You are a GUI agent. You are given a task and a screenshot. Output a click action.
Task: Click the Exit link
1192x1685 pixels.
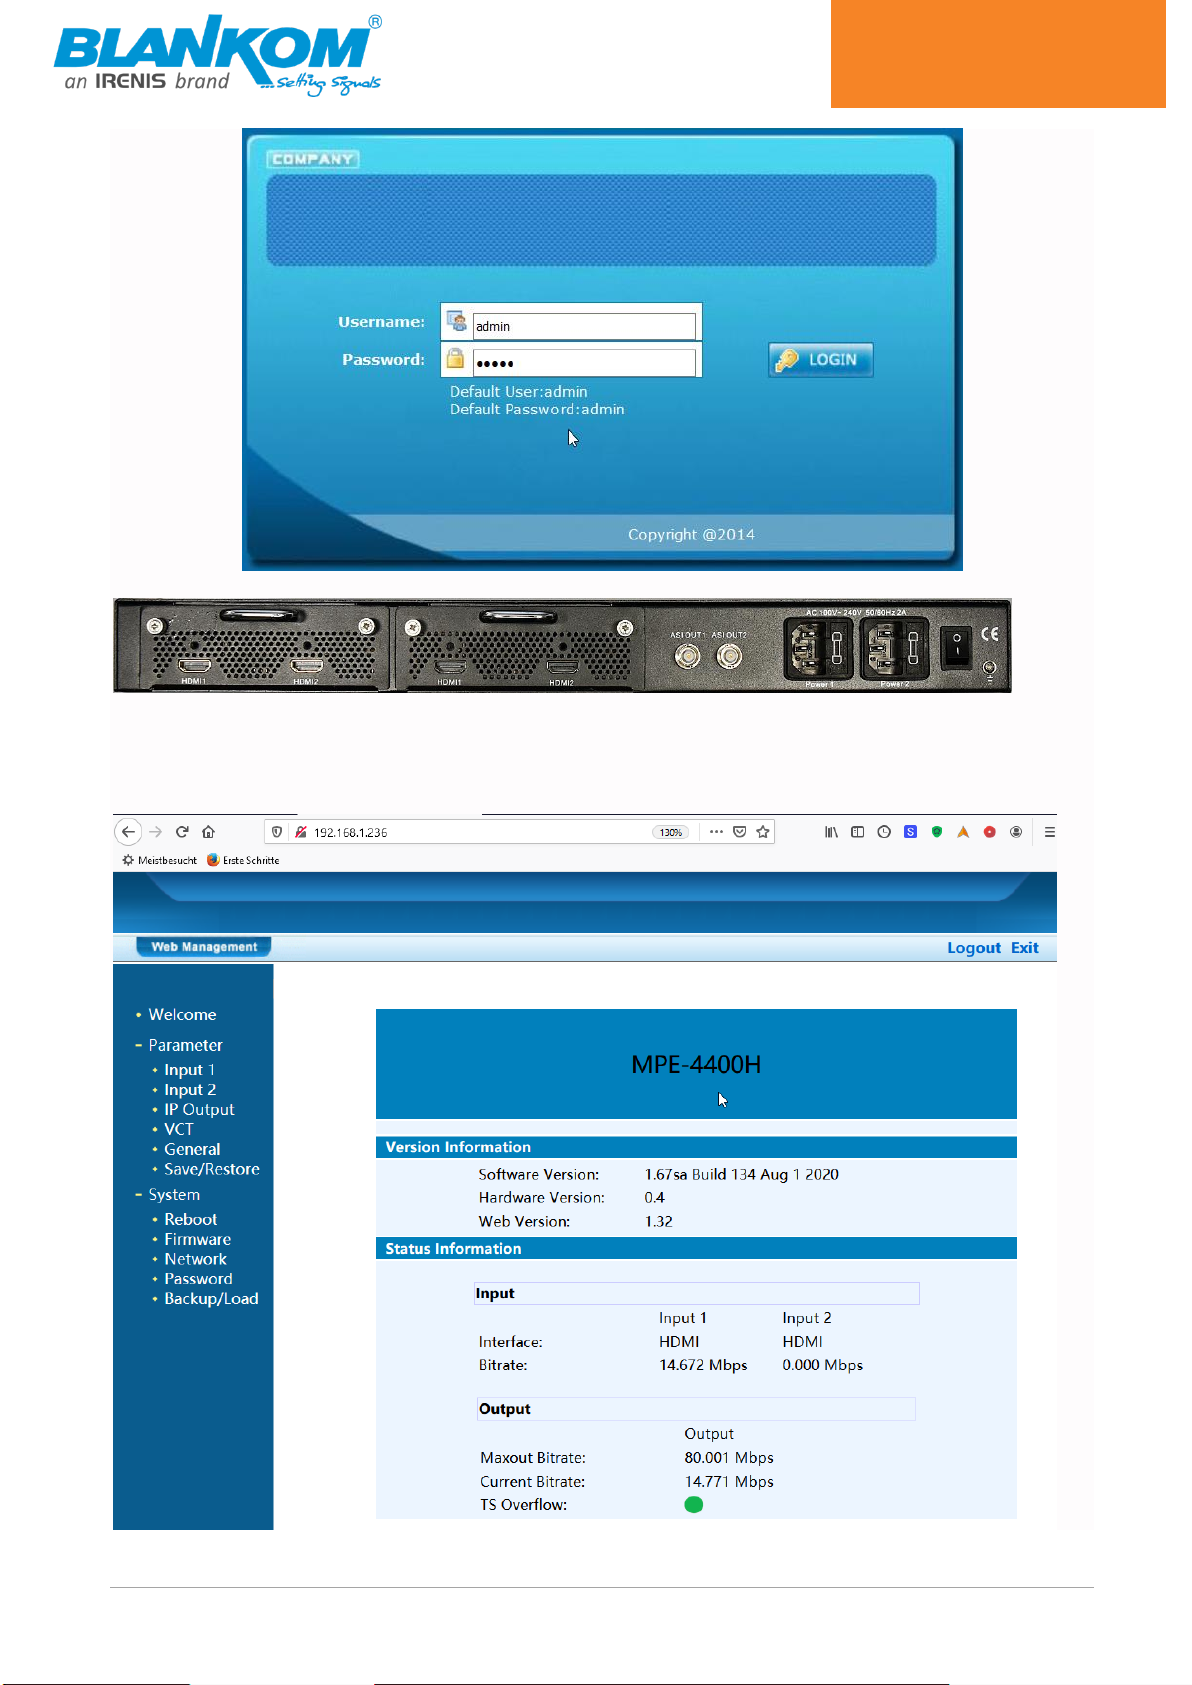tap(1025, 948)
